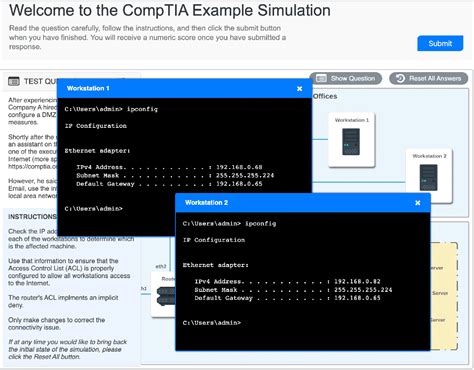Click the Test Question panel icon
Viewport: 474px width, 370px height.
(14, 81)
